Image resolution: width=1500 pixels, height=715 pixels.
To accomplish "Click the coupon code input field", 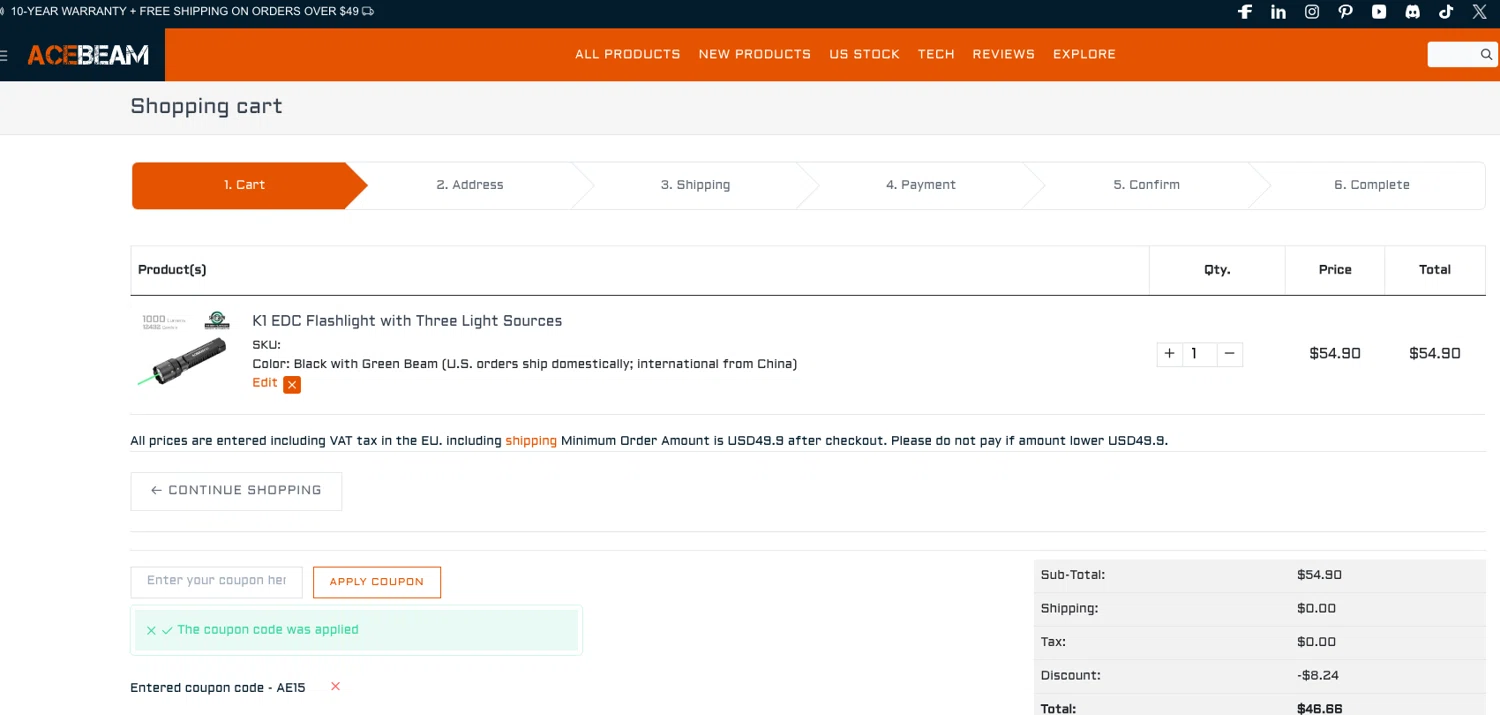I will [x=216, y=581].
